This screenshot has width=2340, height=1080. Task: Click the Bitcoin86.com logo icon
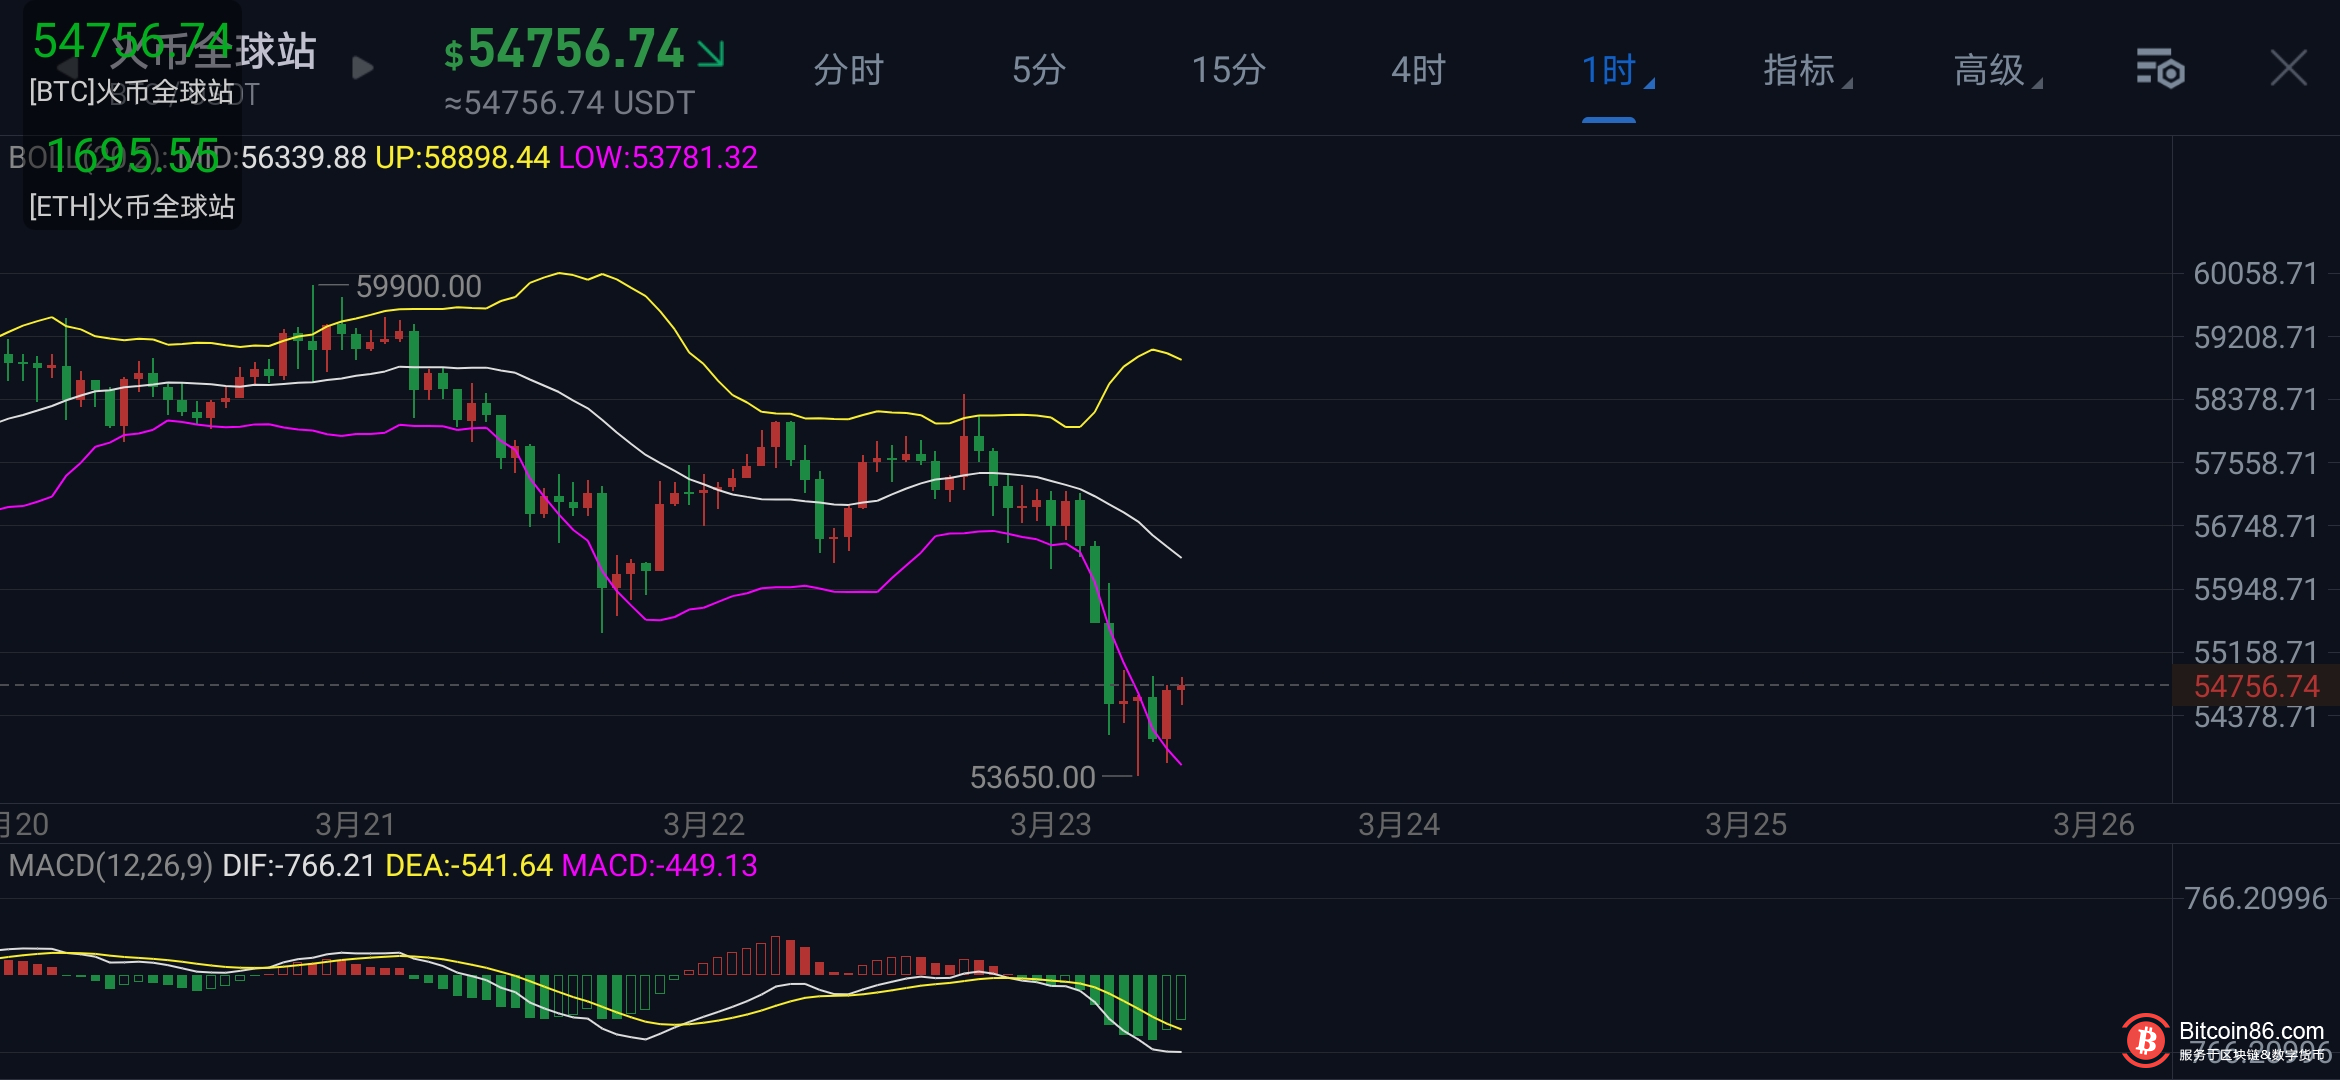point(2146,1041)
